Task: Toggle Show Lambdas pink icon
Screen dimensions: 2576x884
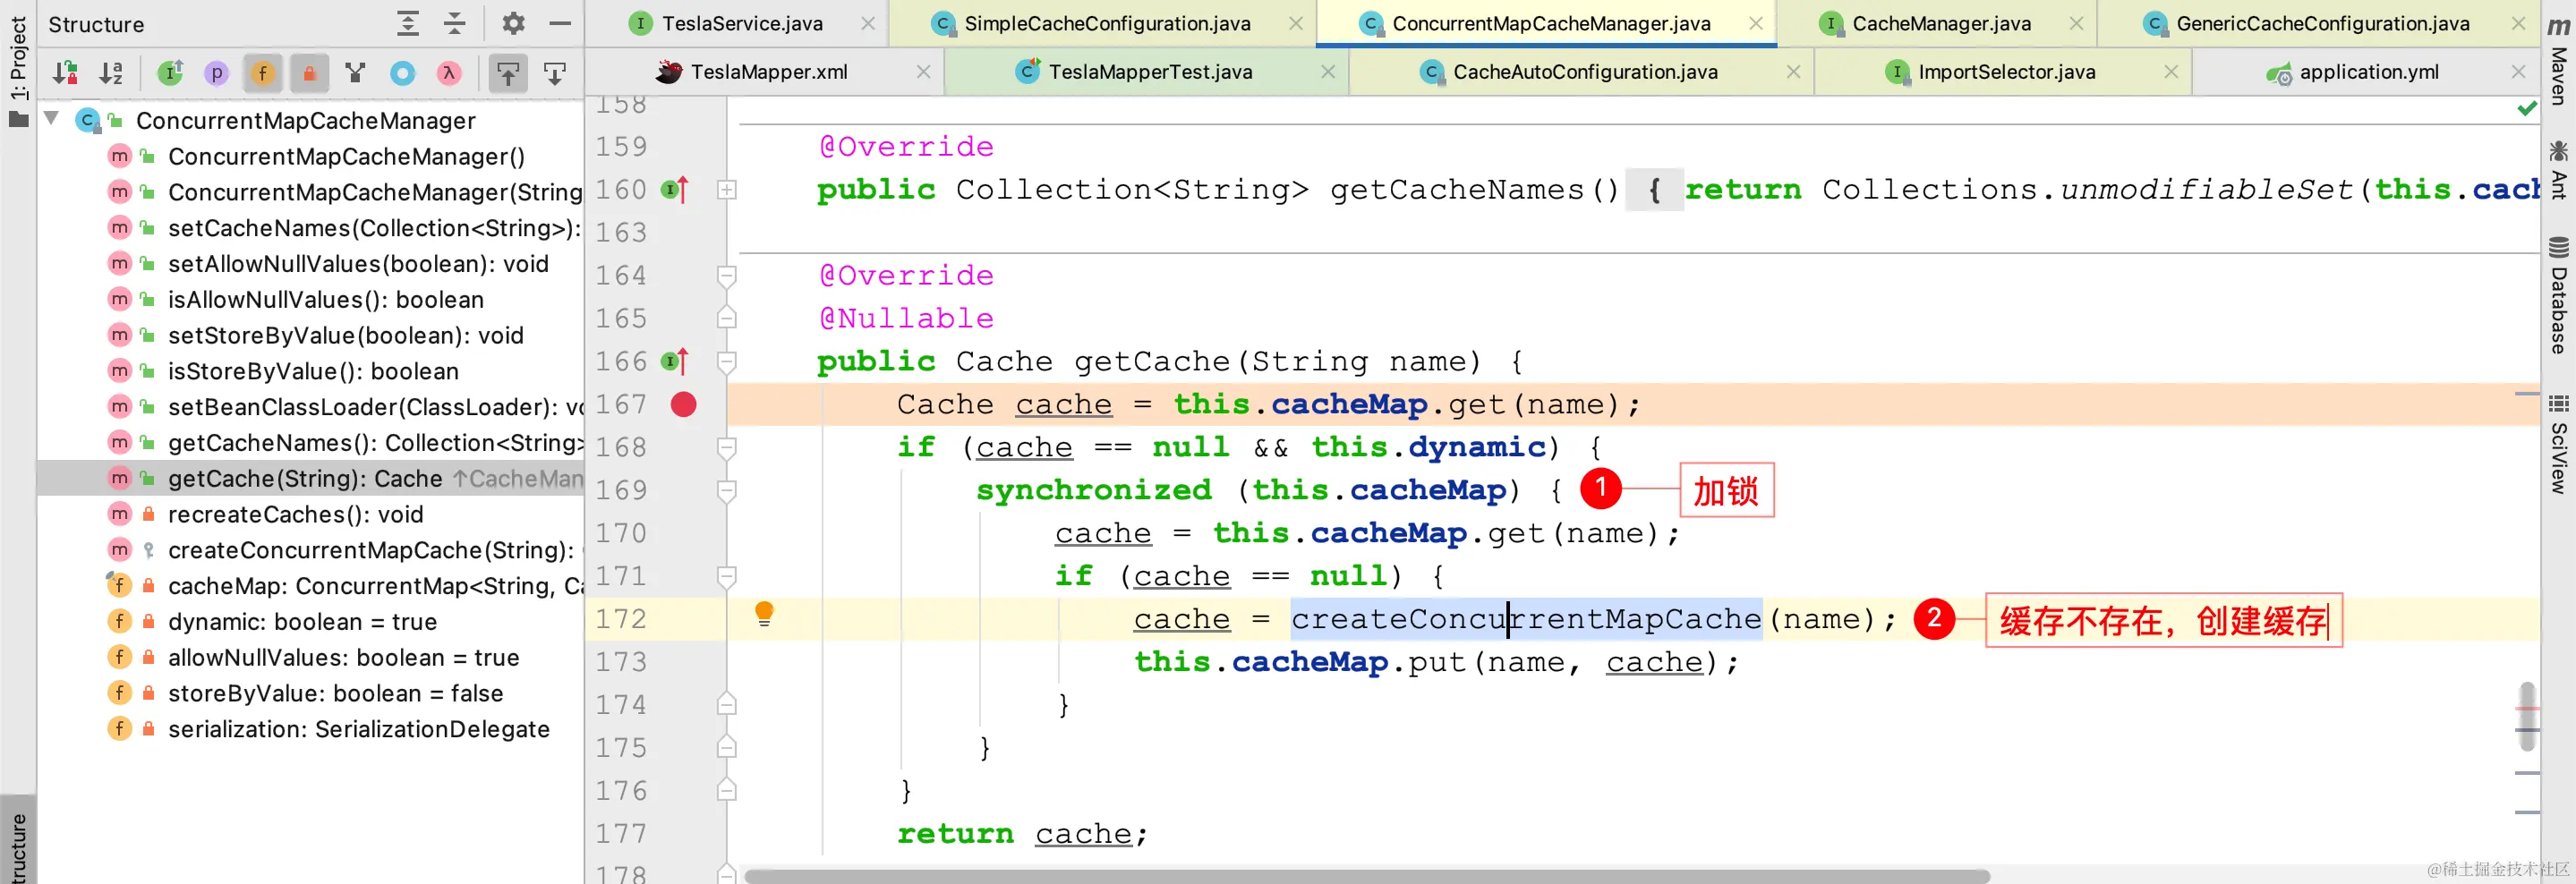Action: (449, 73)
